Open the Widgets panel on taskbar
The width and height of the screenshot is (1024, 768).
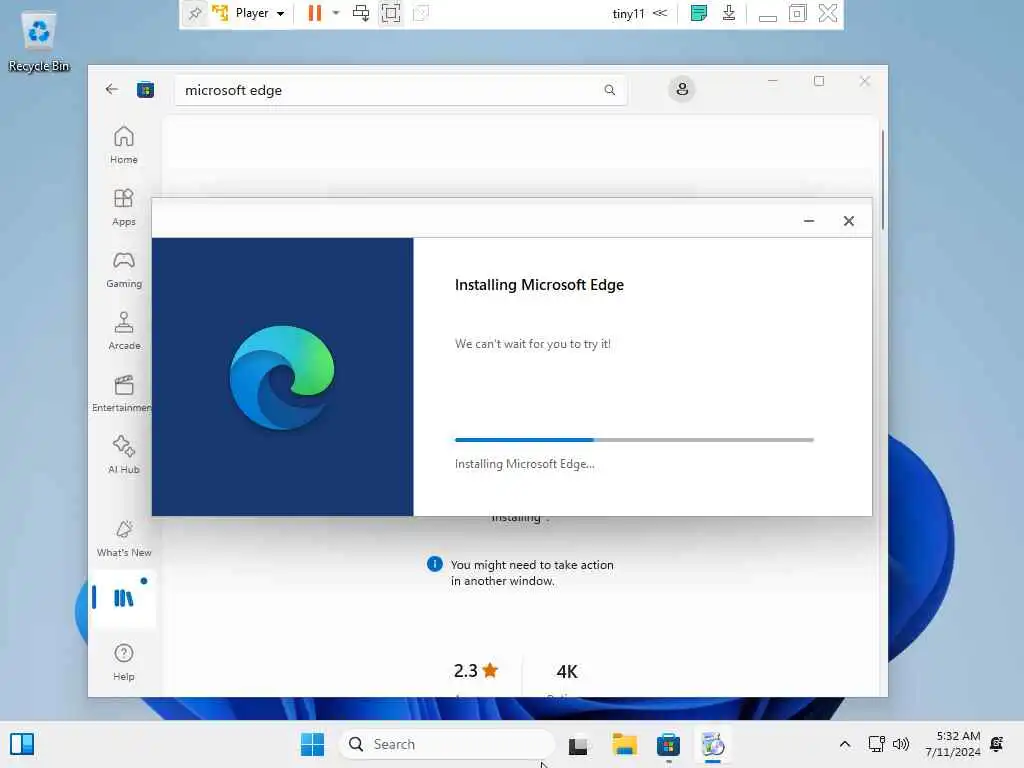pyautogui.click(x=22, y=744)
